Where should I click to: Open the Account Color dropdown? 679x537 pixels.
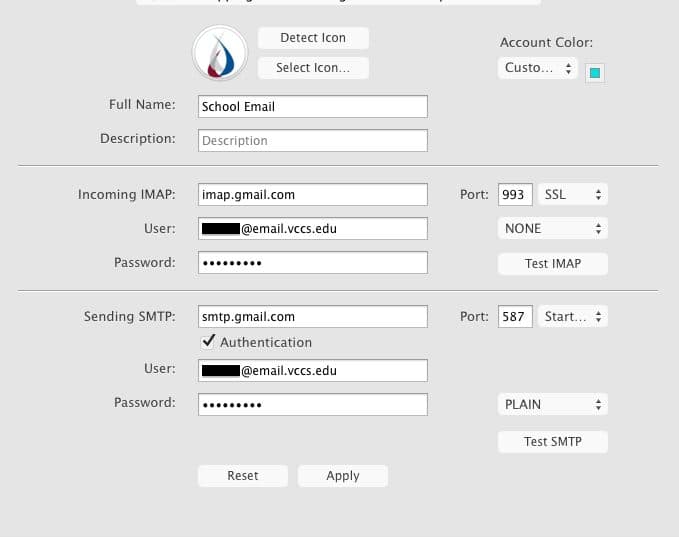[x=538, y=68]
